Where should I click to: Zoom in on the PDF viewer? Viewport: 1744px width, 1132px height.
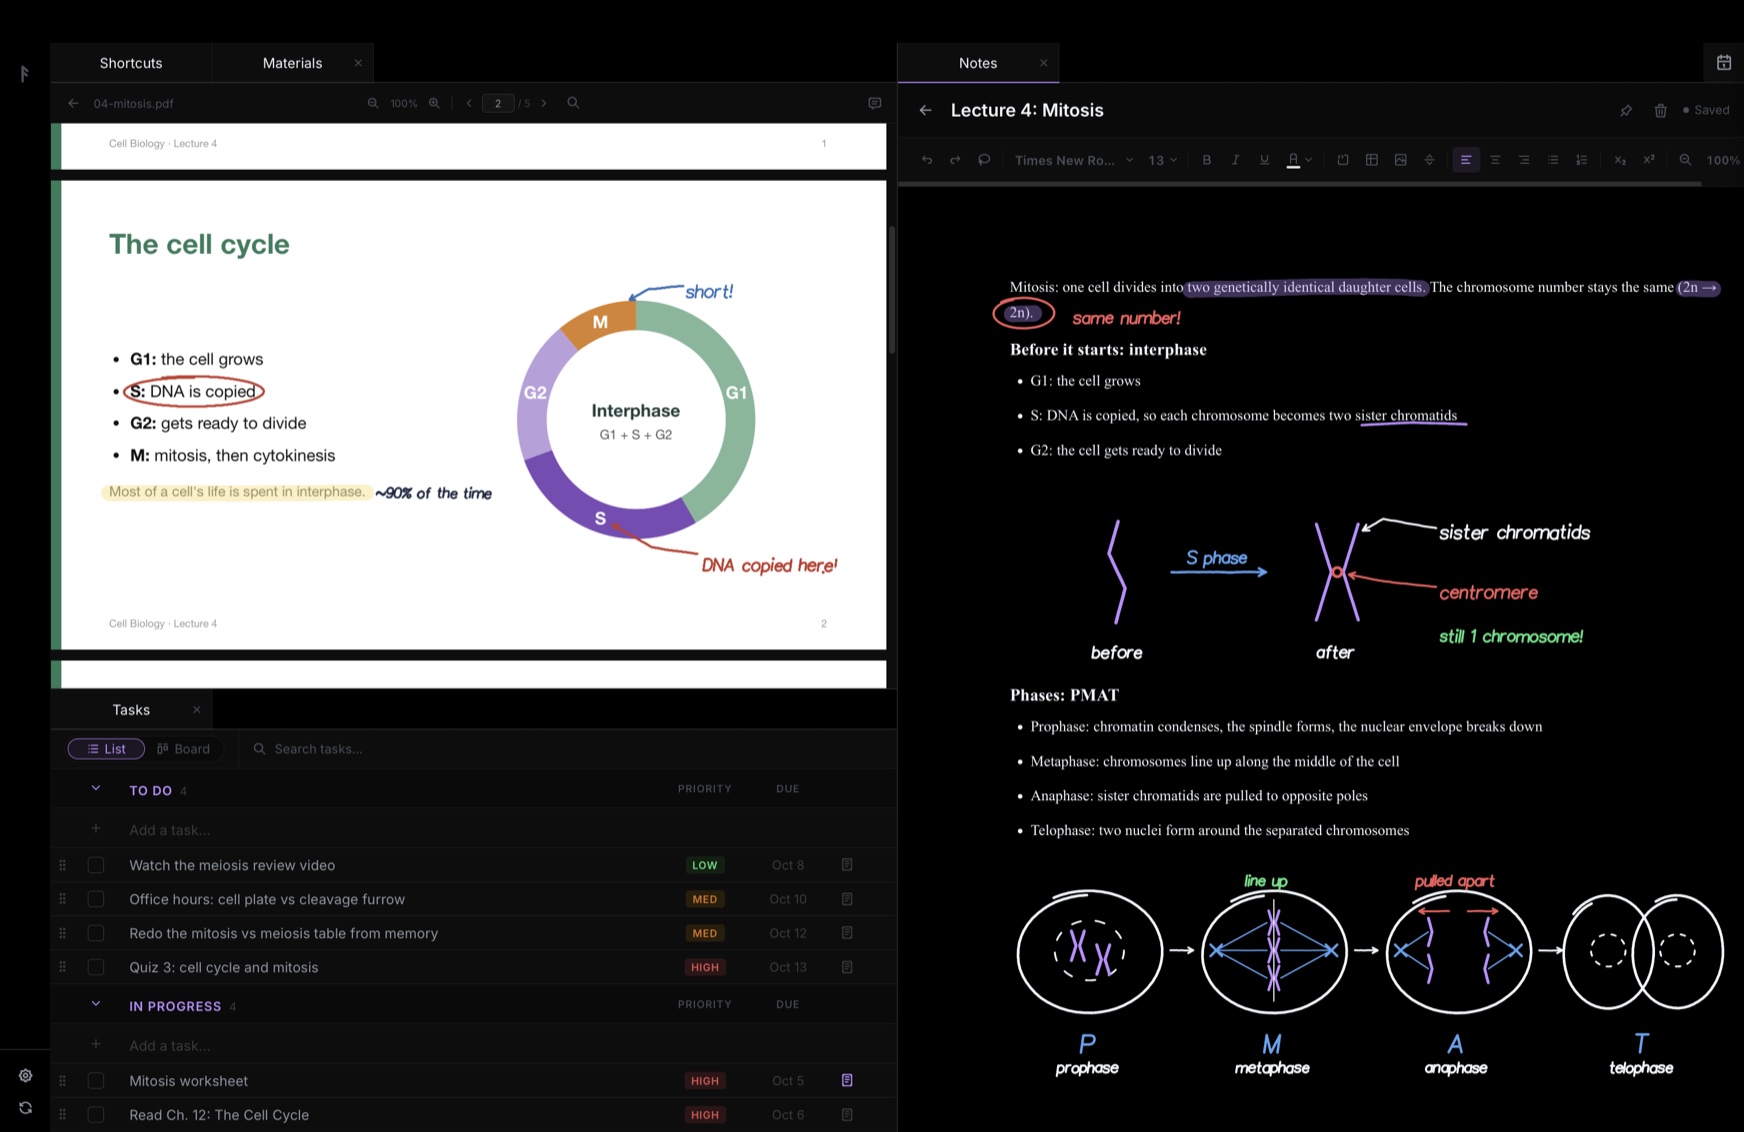click(x=434, y=103)
